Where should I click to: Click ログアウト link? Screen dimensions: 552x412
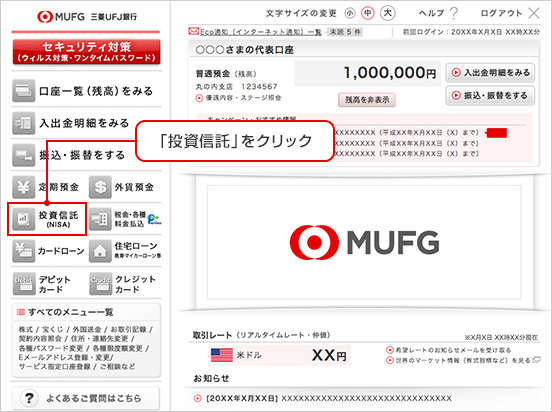501,13
